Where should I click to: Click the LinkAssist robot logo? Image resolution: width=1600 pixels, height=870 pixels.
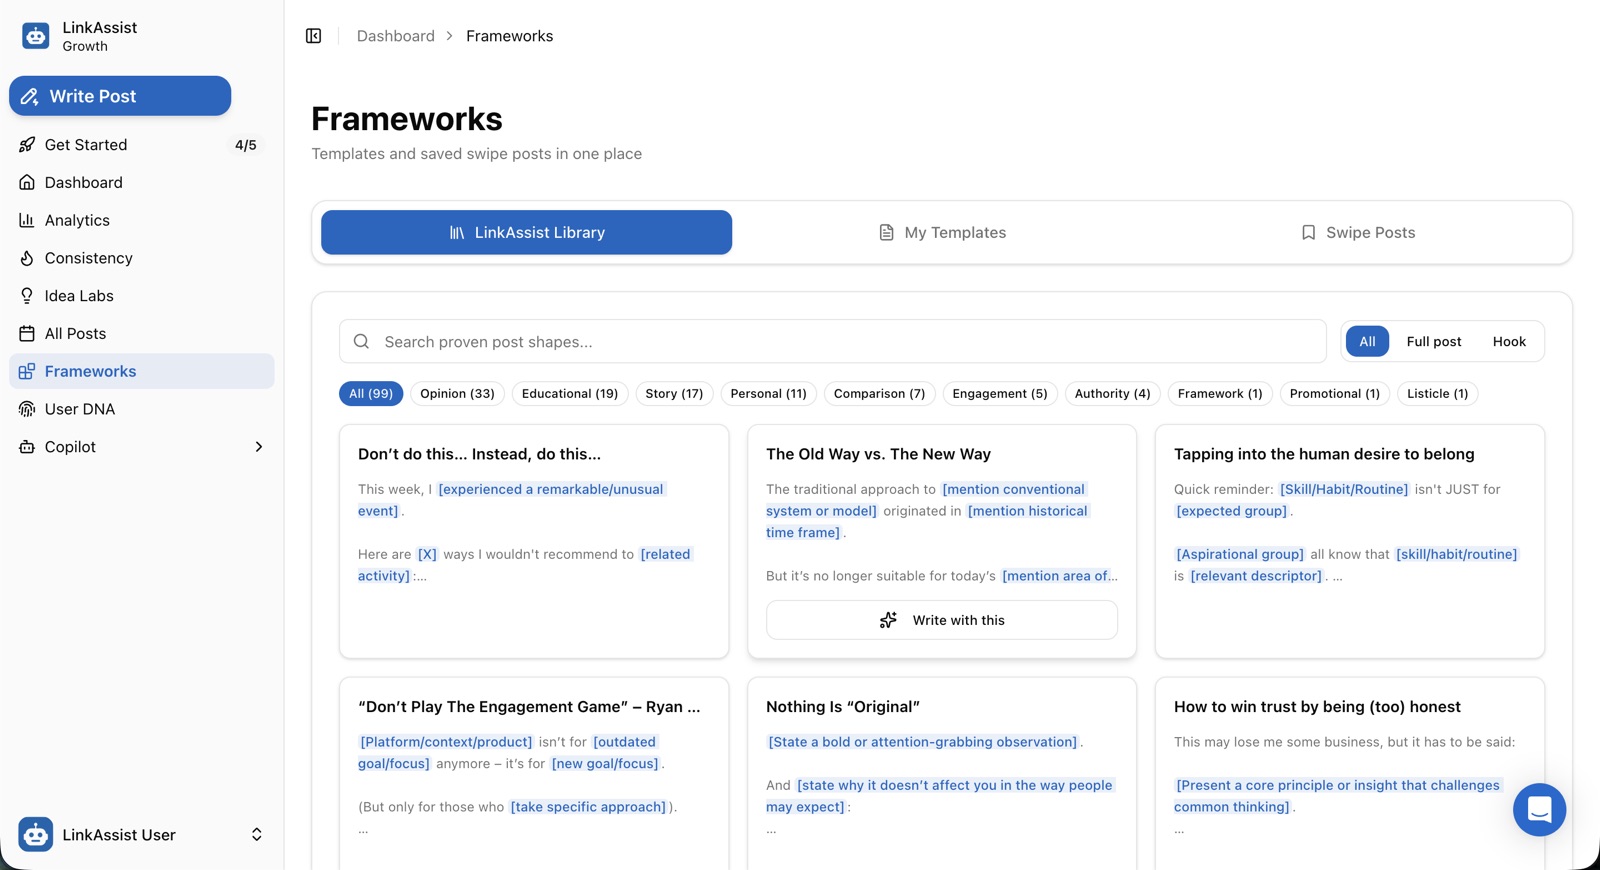[36, 36]
